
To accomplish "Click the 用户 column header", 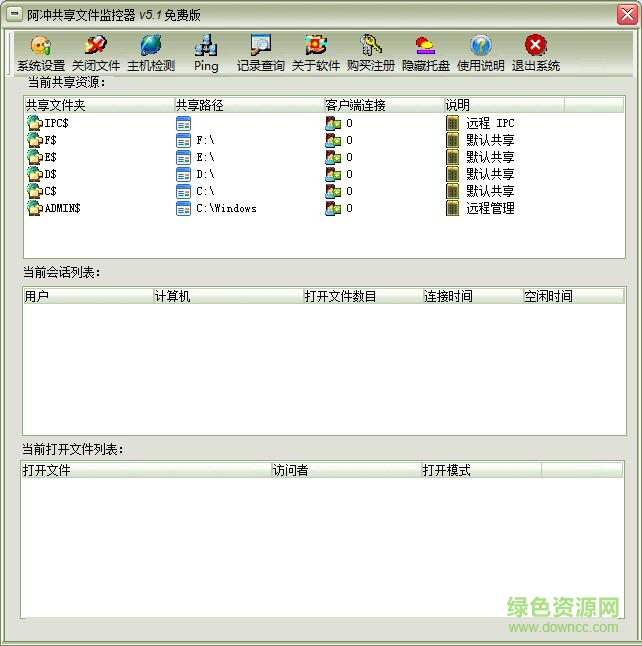I will [88, 296].
